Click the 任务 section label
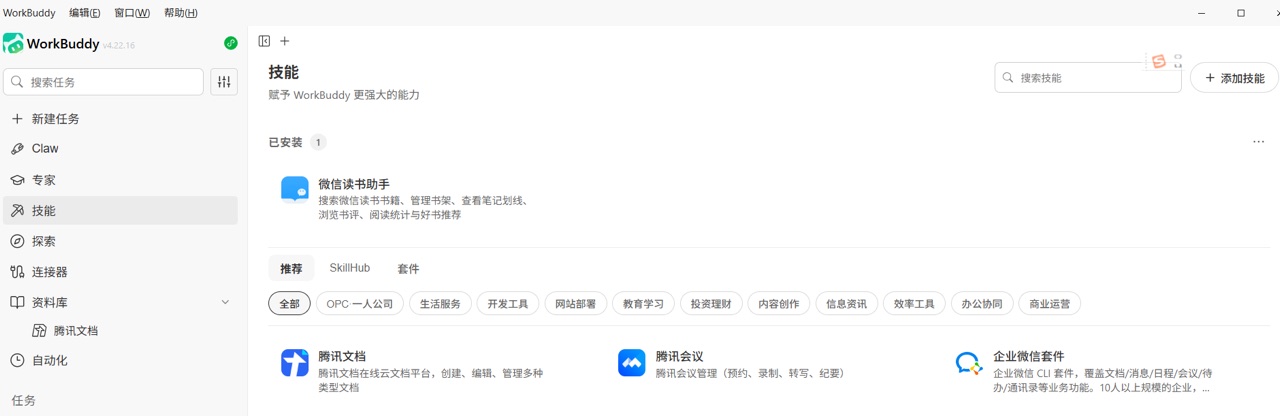 [x=24, y=400]
